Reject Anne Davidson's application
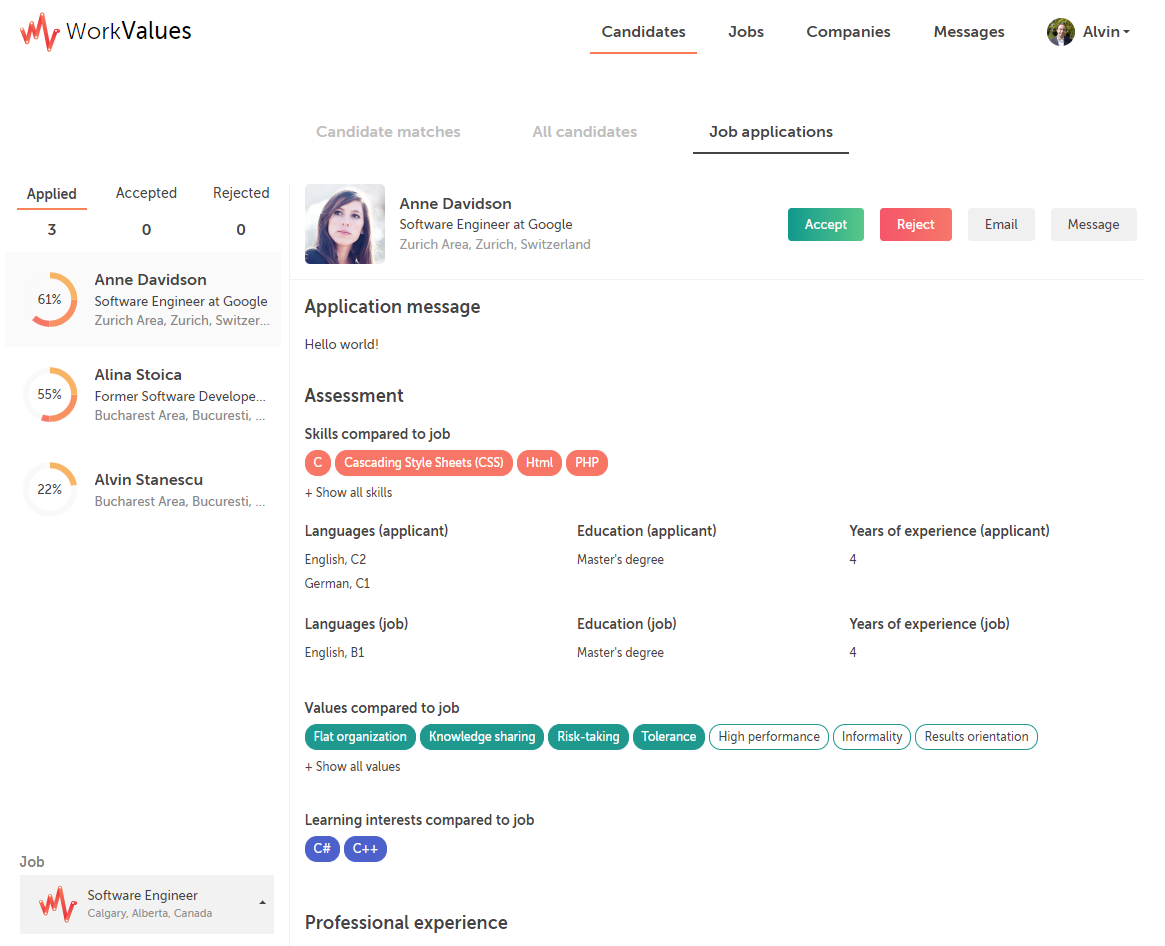Screen dimensions: 1165x946 915,224
